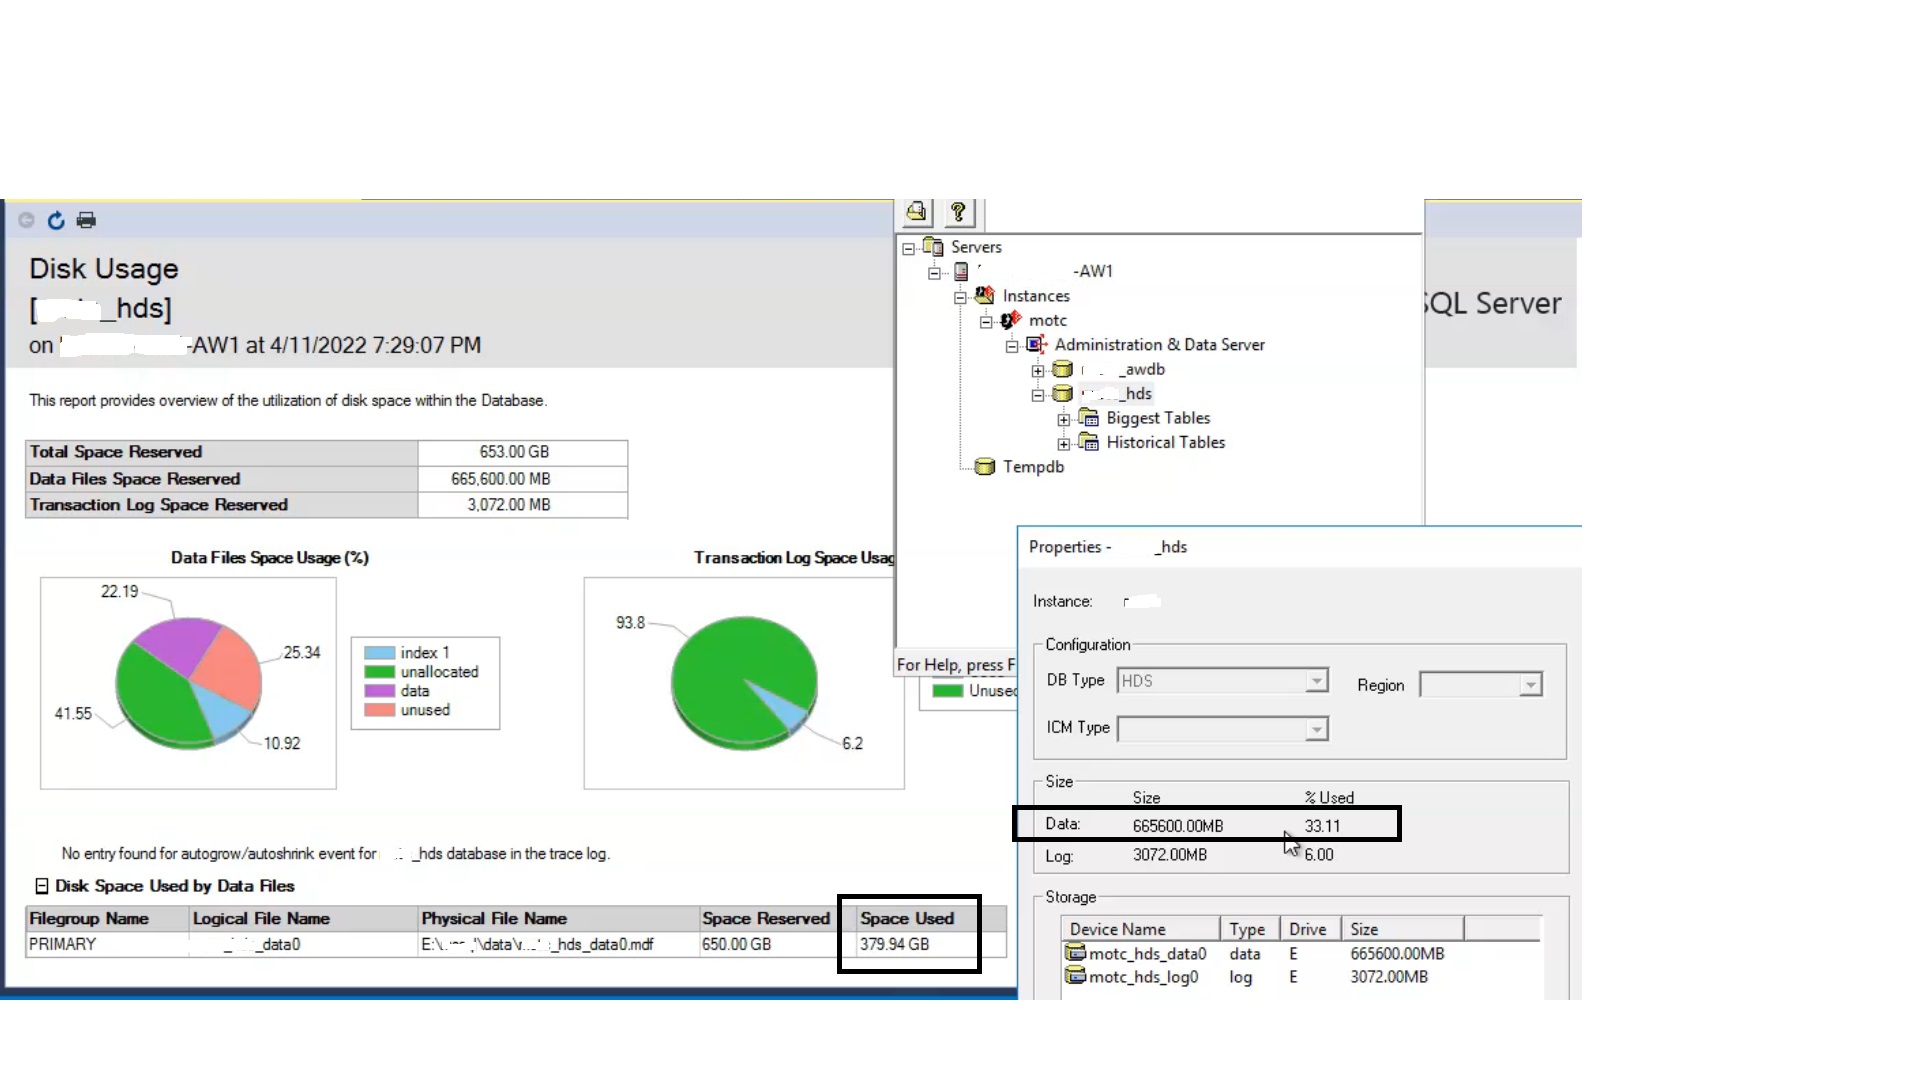
Task: Click the refresh report icon
Action: pos(56,220)
